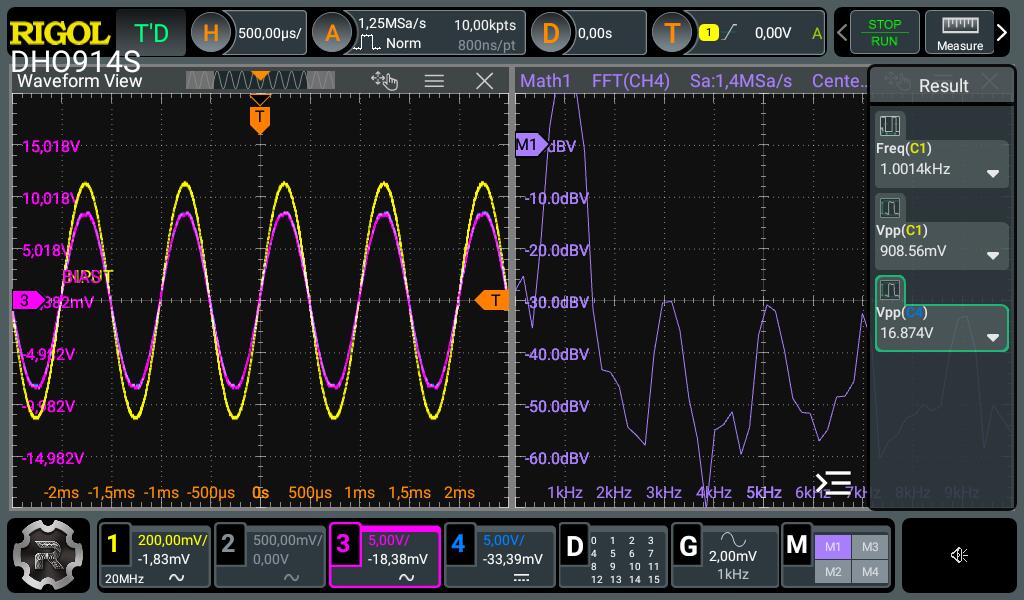
Task: Click the 10,00kpts memory depth text
Action: tap(485, 25)
